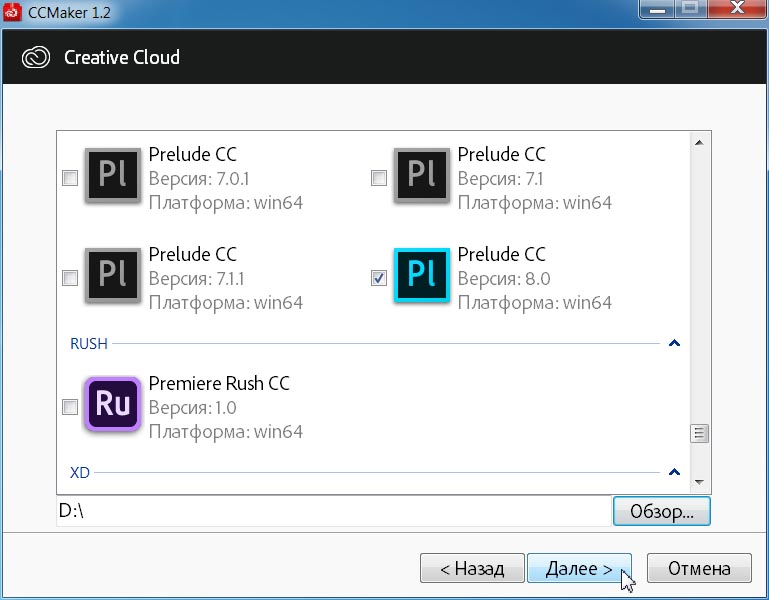
Task: Click the Creative Cloud logo icon
Action: coord(36,57)
